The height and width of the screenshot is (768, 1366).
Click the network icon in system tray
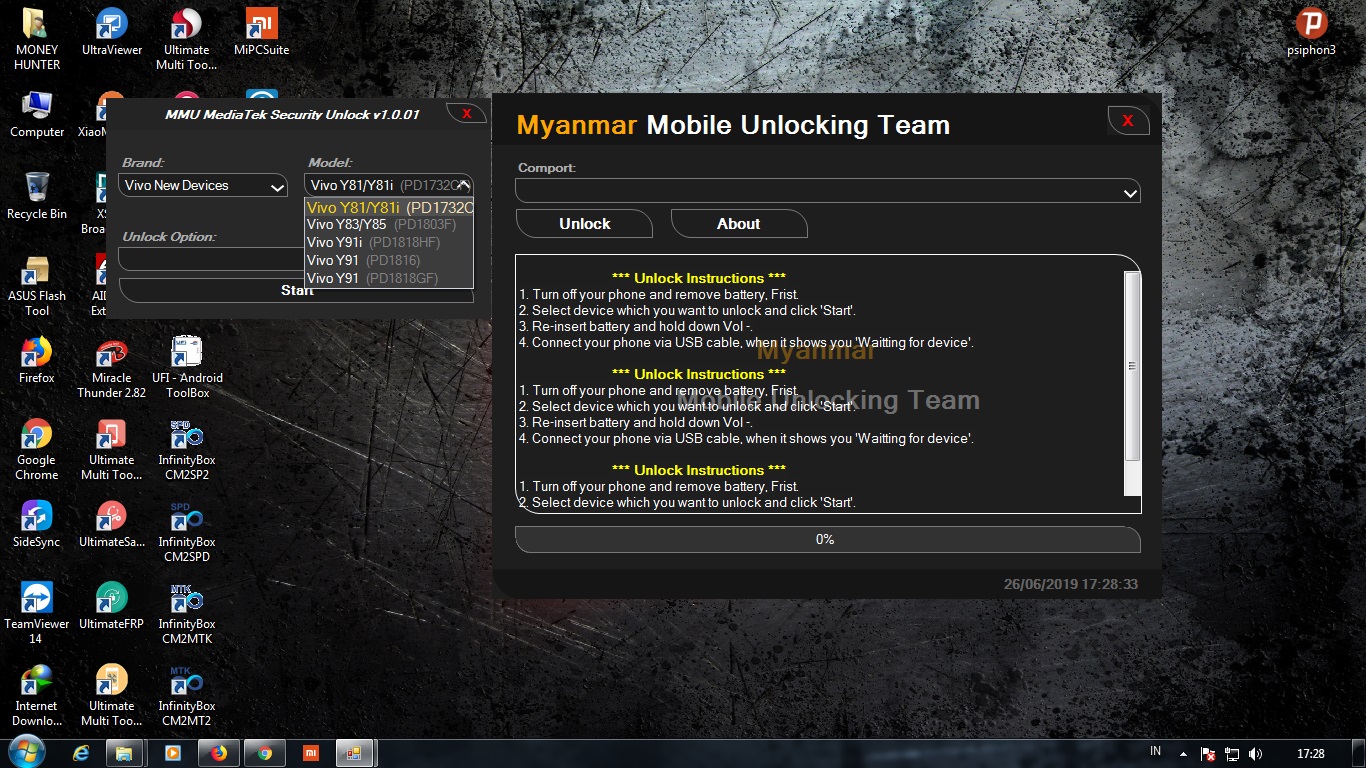[1233, 753]
